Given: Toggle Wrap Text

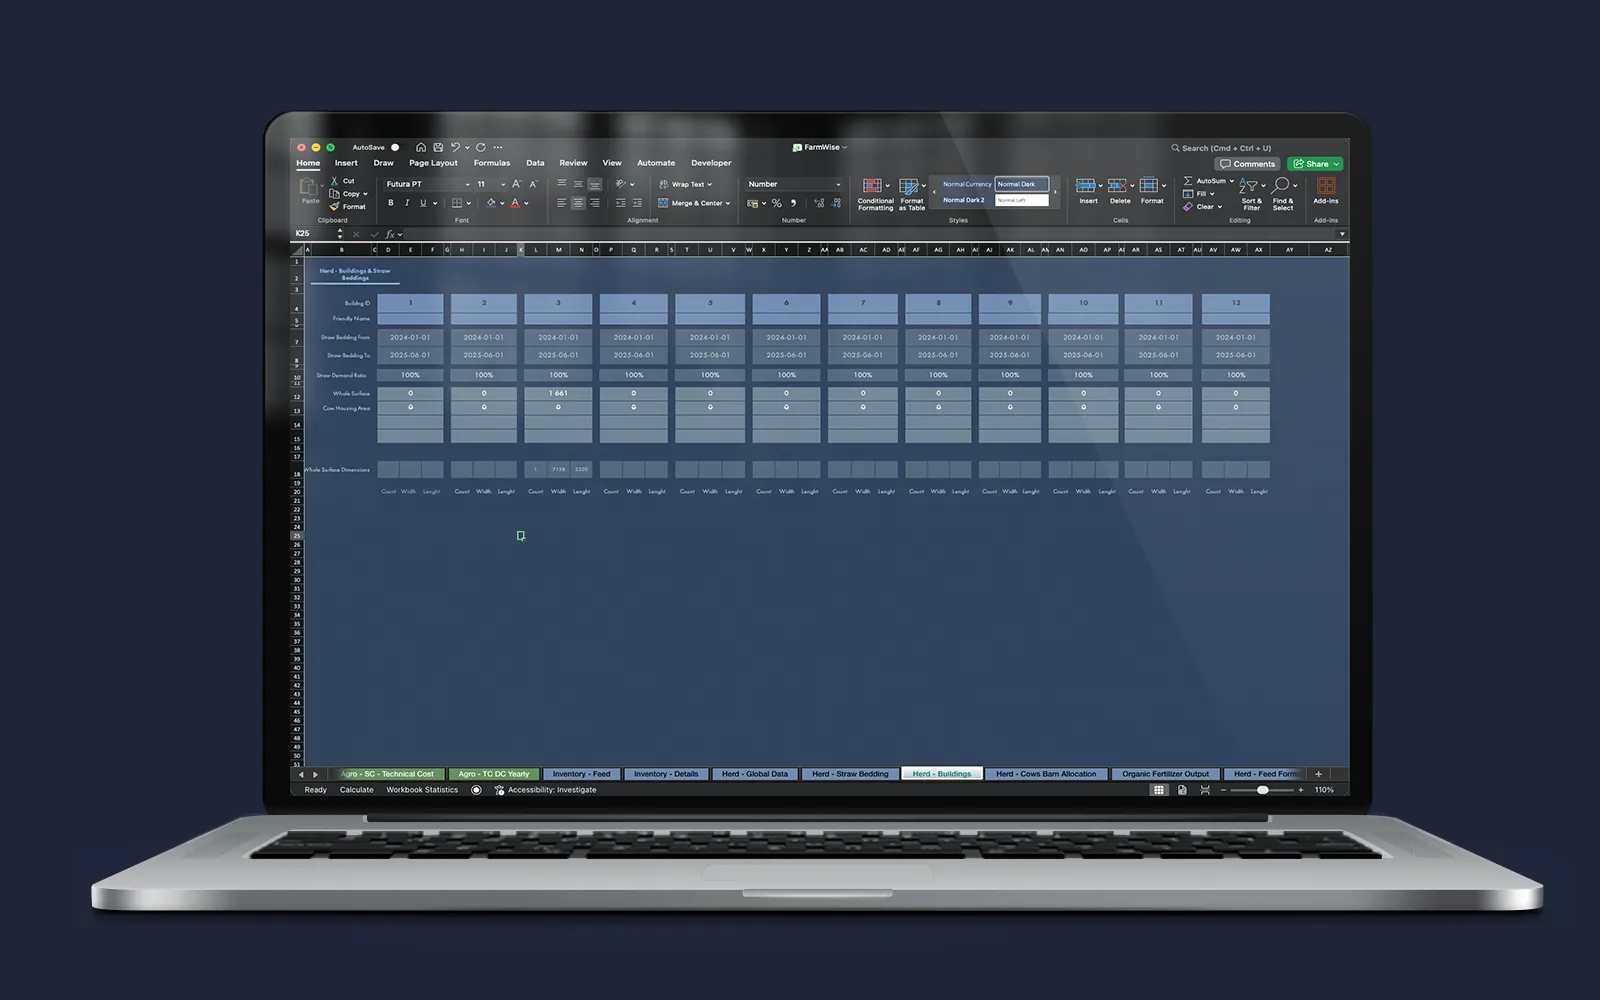Looking at the screenshot, I should [686, 184].
